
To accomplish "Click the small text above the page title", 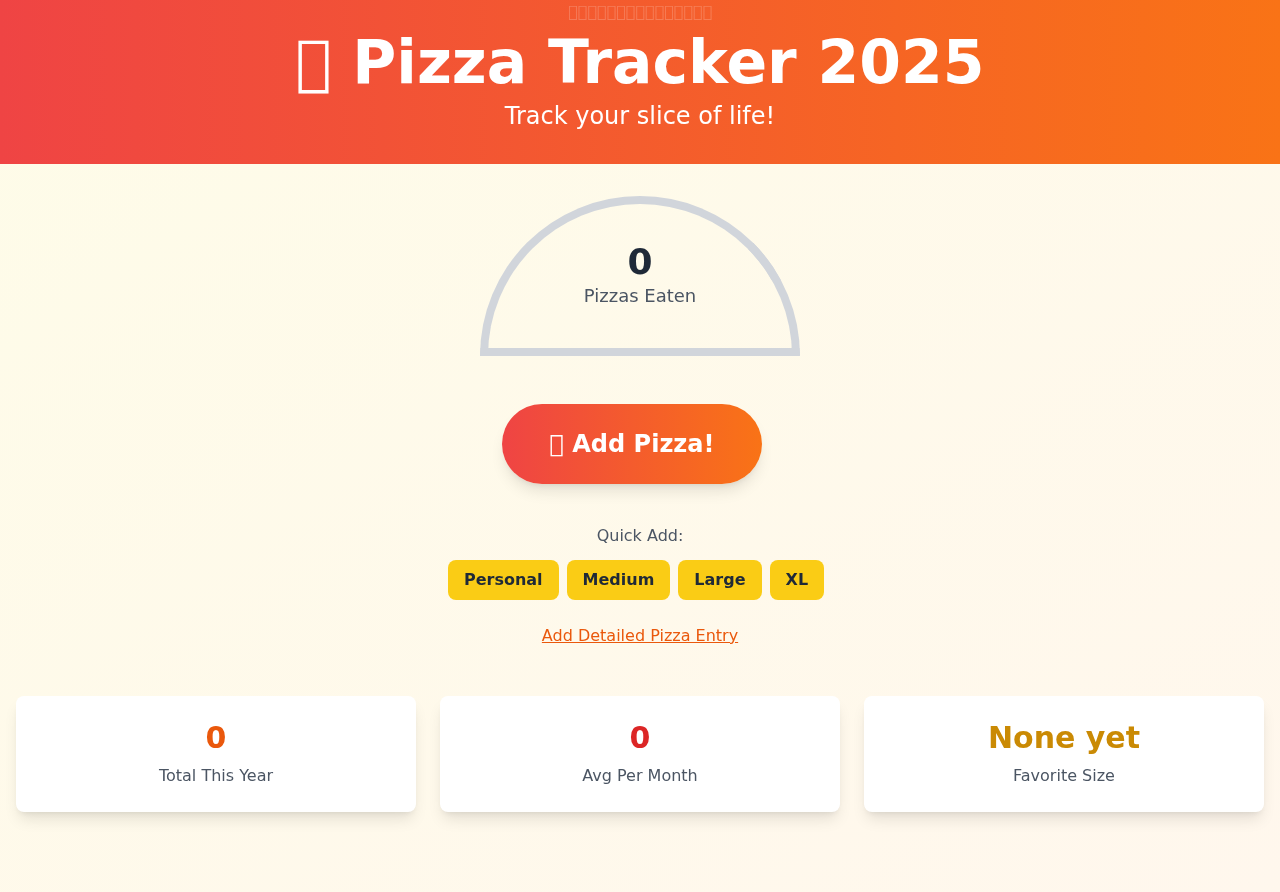I will click(640, 10).
